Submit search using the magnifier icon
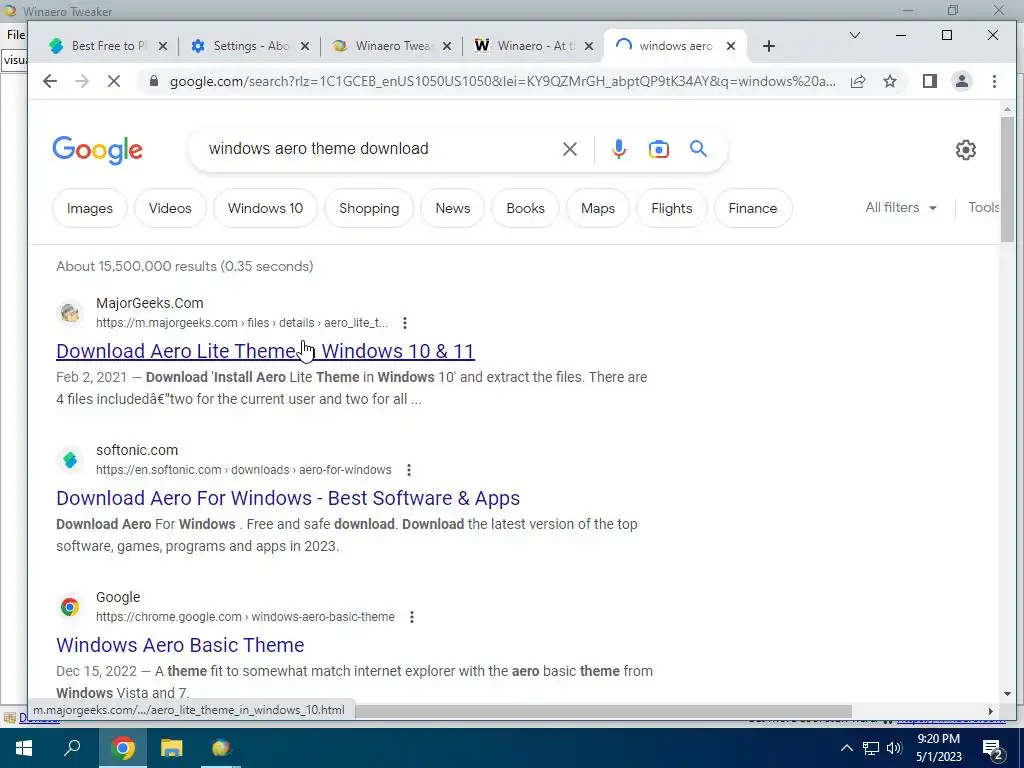 tap(698, 149)
